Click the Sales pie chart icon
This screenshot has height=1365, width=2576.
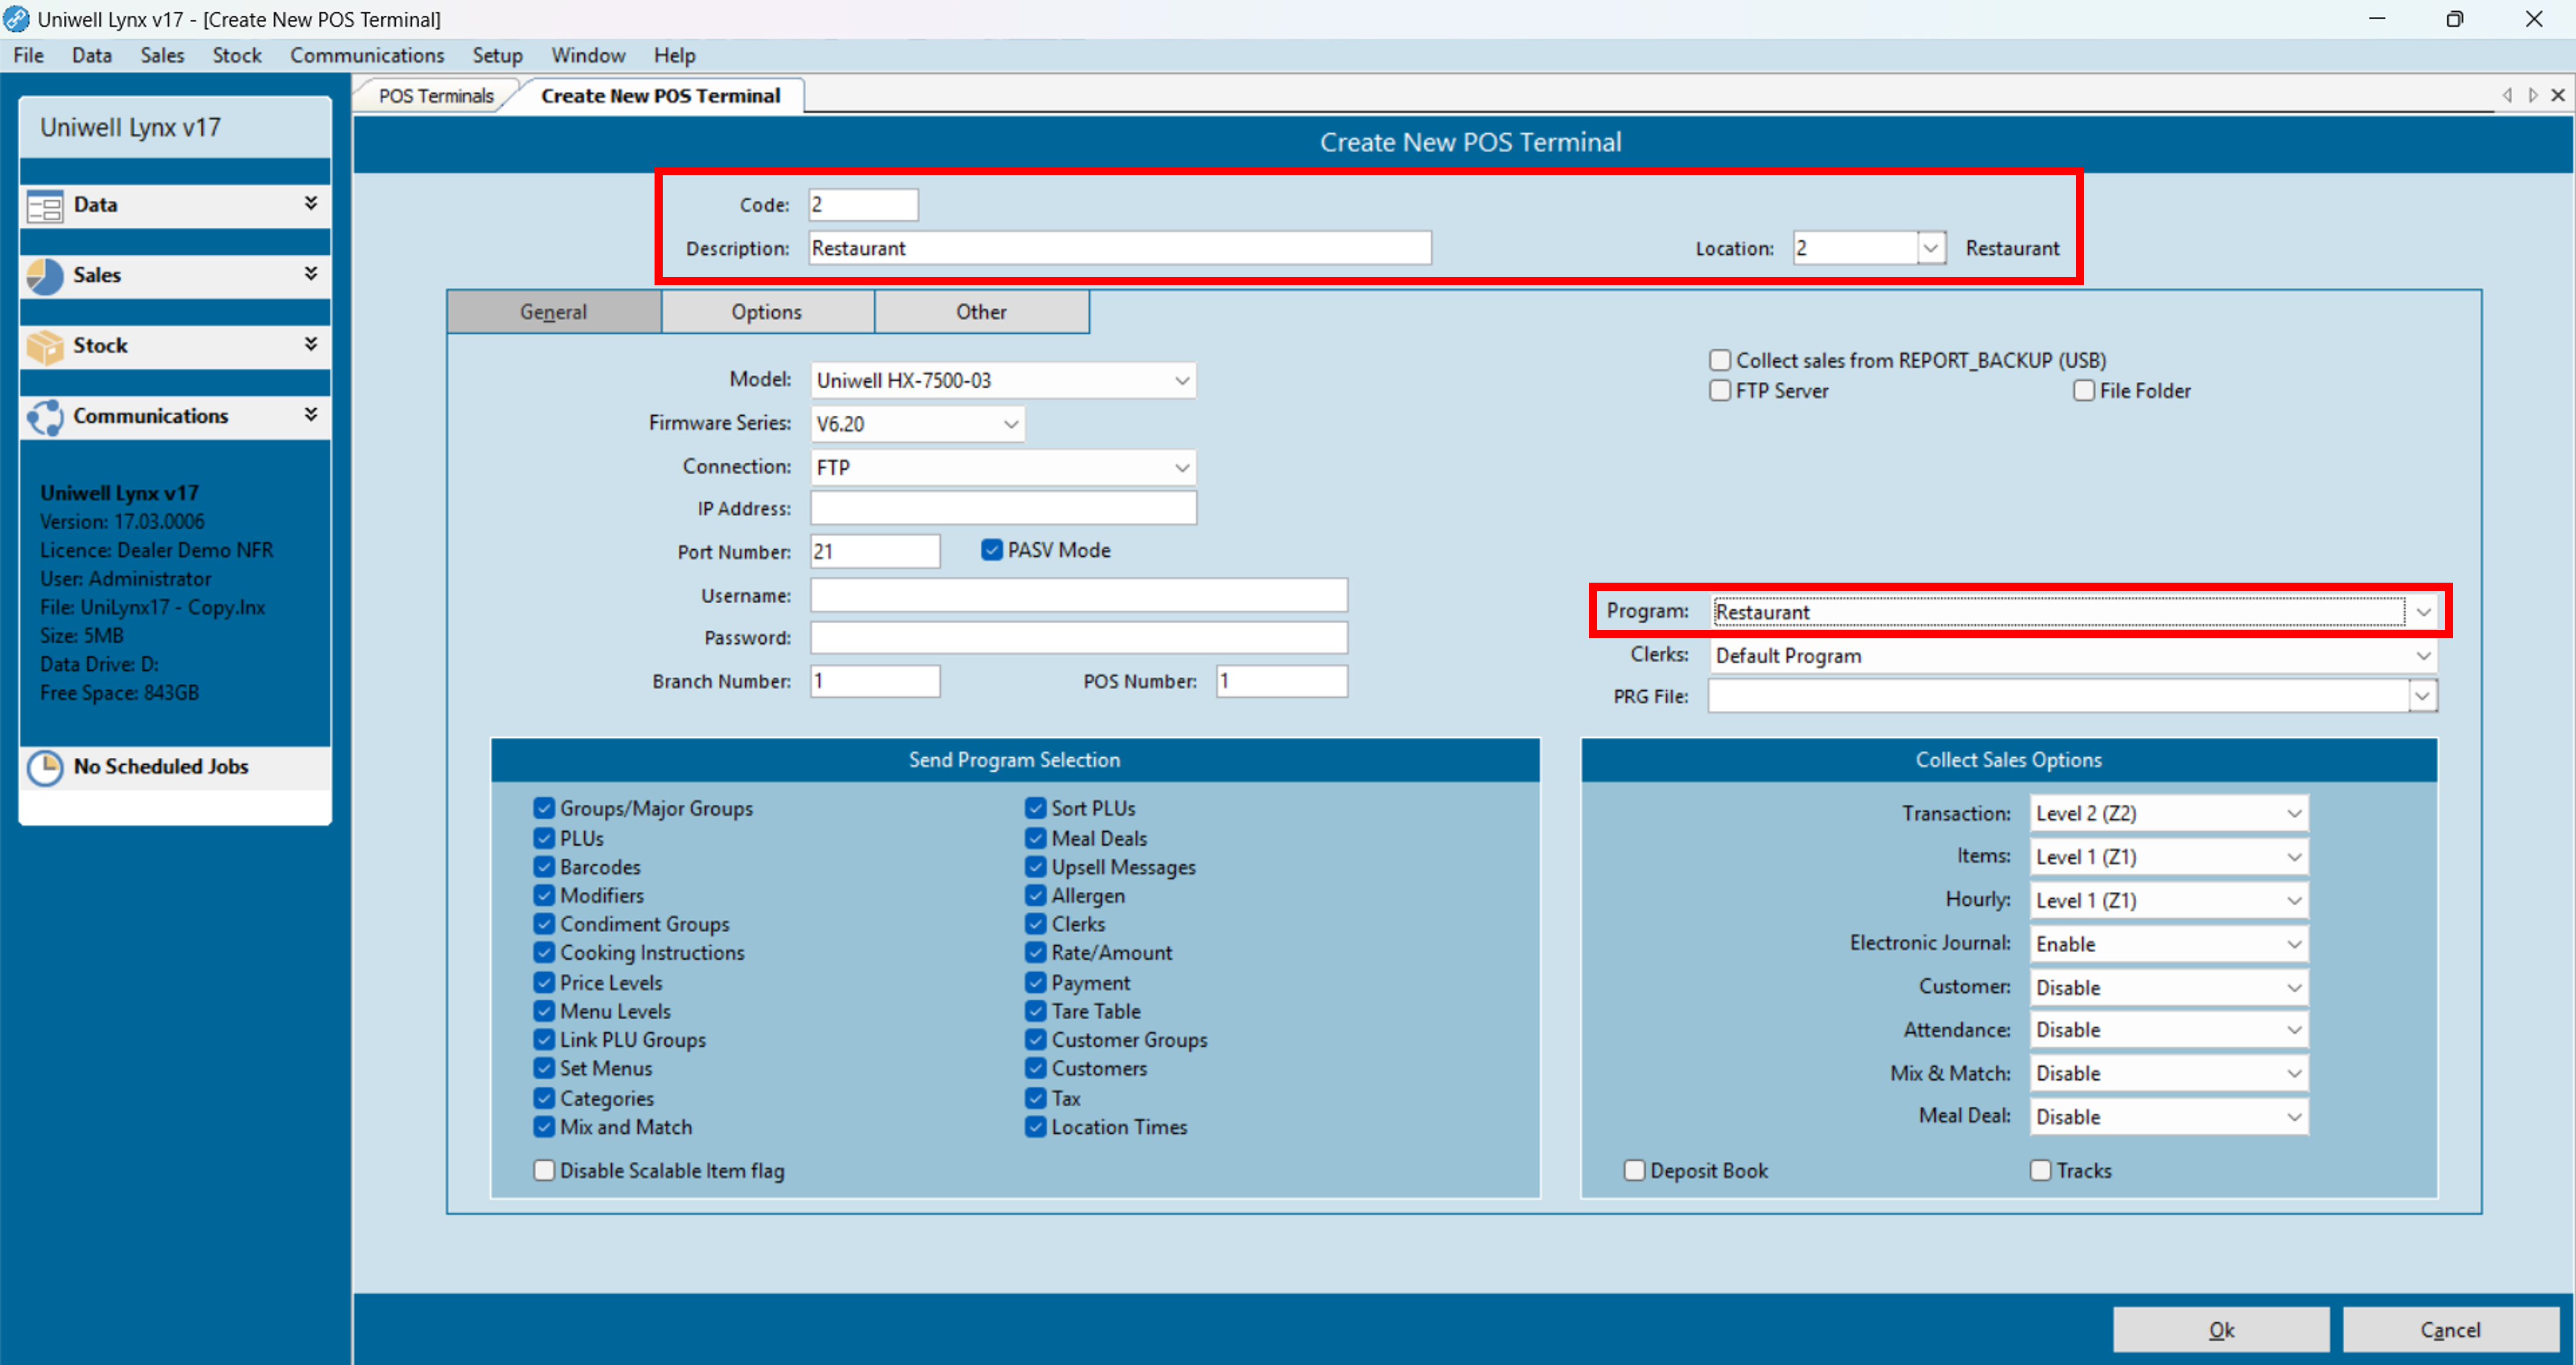pos(45,276)
